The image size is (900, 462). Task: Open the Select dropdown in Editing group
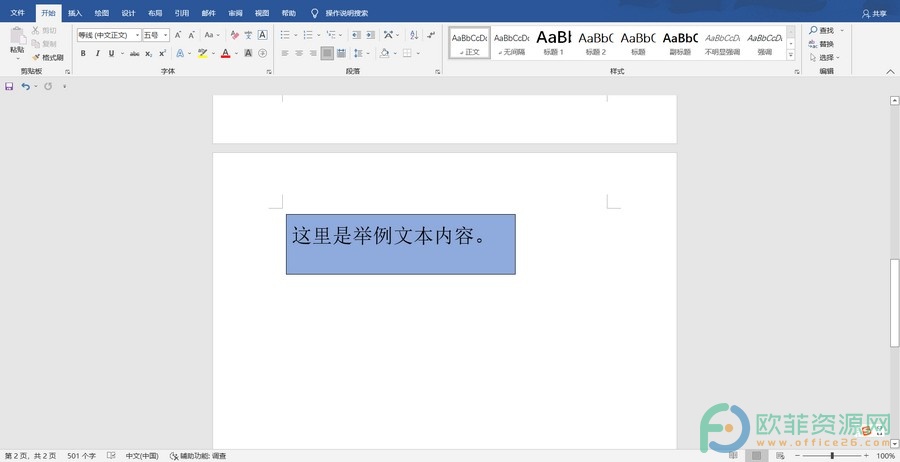(x=825, y=57)
